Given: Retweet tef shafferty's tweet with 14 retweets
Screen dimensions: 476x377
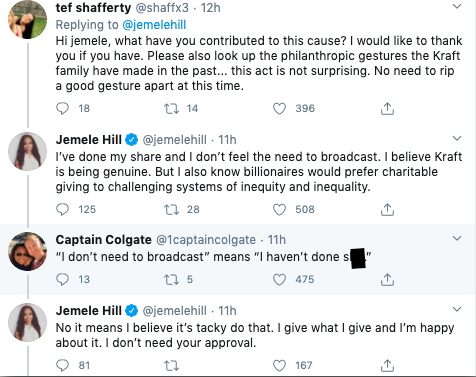Looking at the screenshot, I should click(172, 108).
